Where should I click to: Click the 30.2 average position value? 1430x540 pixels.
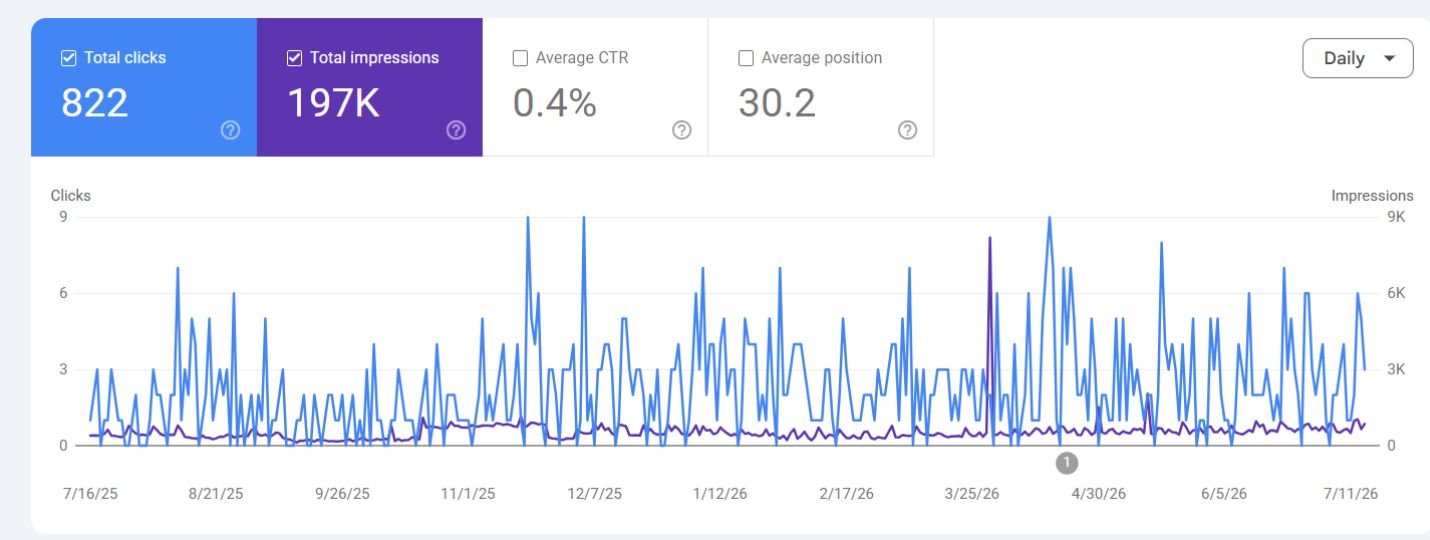pyautogui.click(x=777, y=103)
